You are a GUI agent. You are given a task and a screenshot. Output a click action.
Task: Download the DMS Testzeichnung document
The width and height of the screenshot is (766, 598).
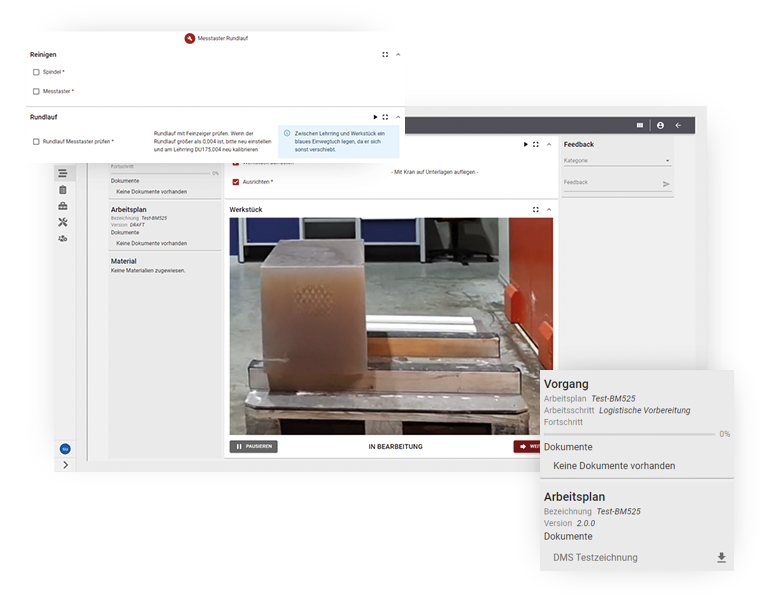(x=721, y=558)
